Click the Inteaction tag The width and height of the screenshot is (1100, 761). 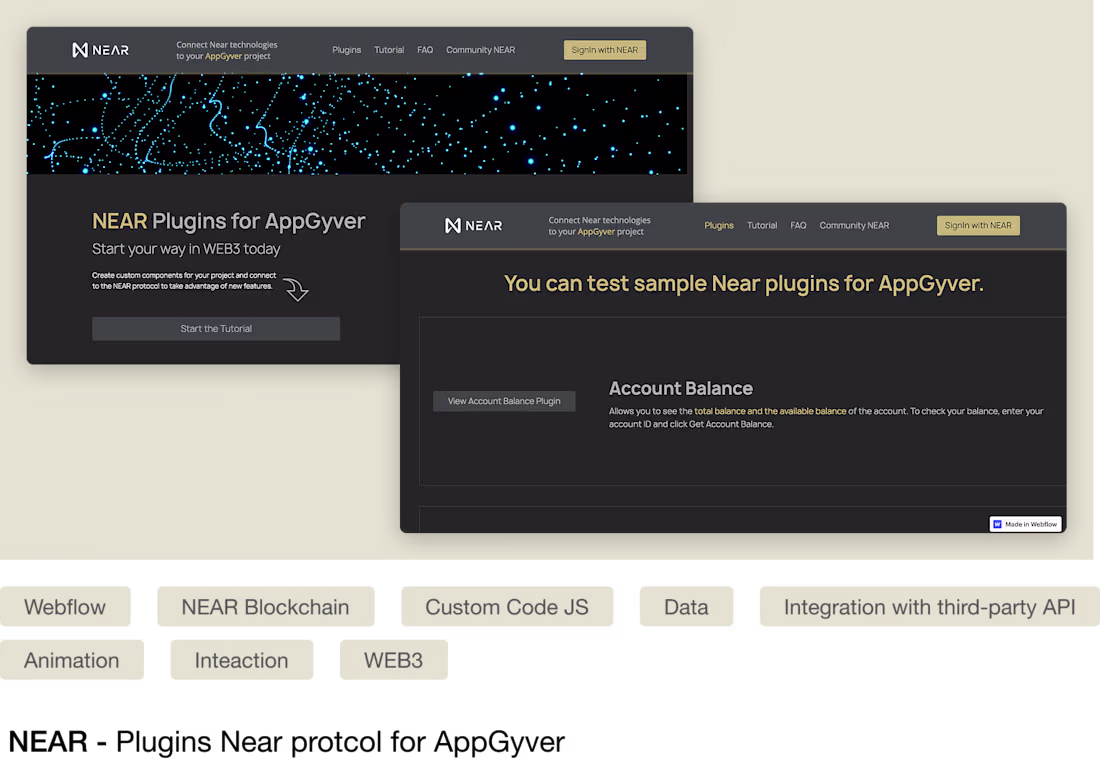pyautogui.click(x=241, y=660)
